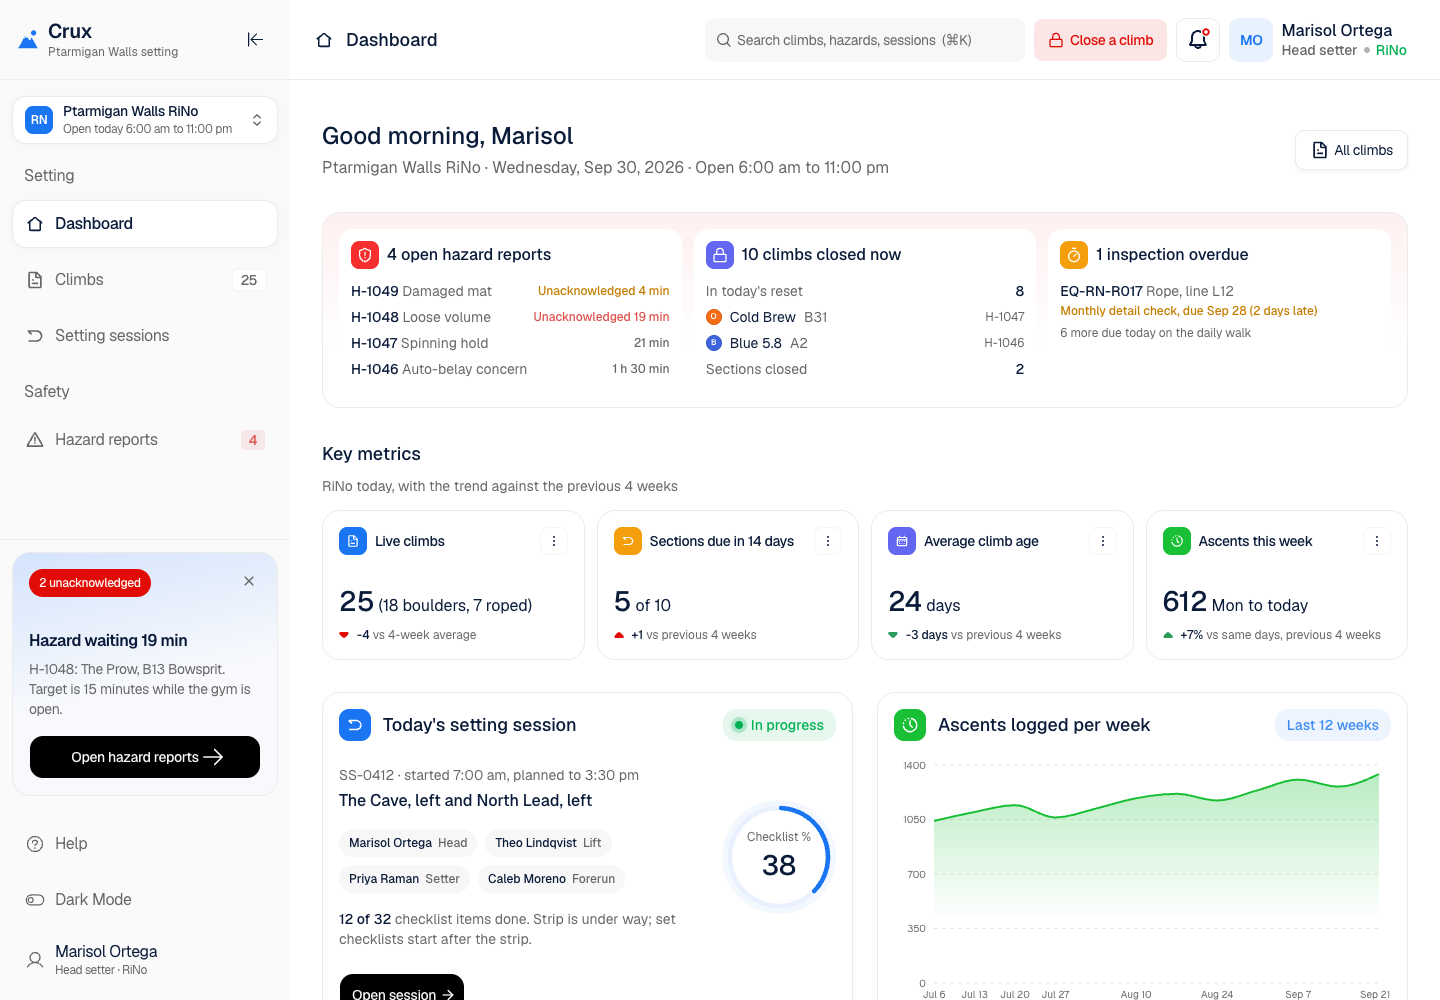This screenshot has width=1440, height=1000.
Task: Click the Crux logo icon
Action: [28, 40]
